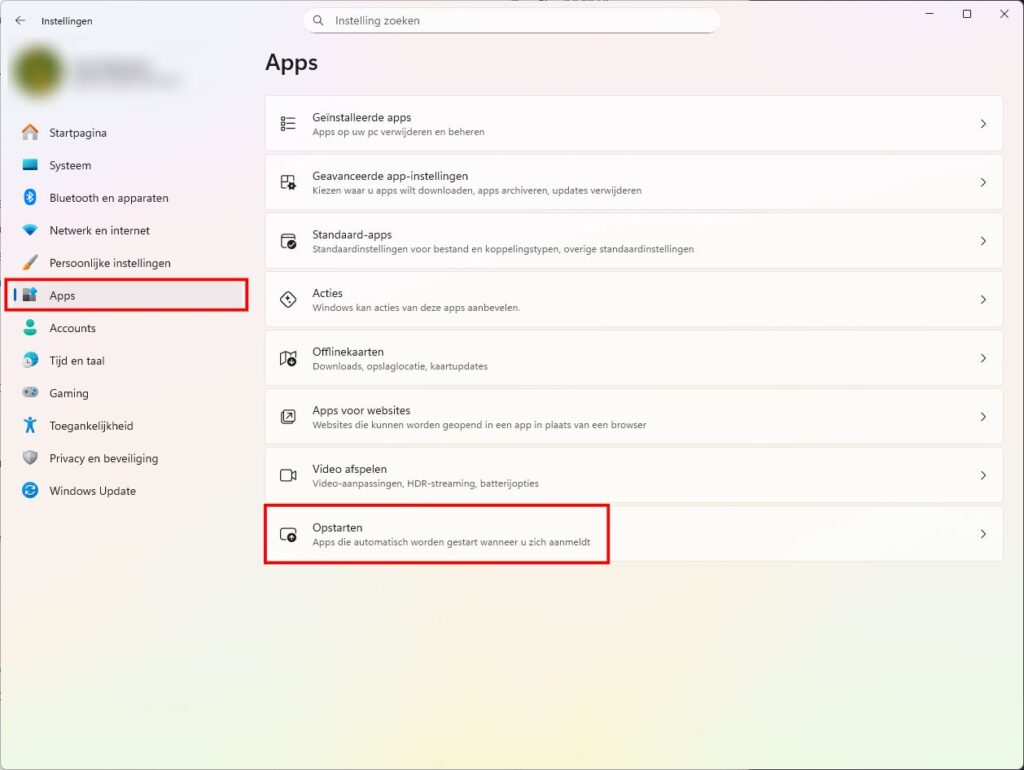Screen dimensions: 1024x770
Task: Expand the Opstarten row via its chevron
Action: click(982, 534)
